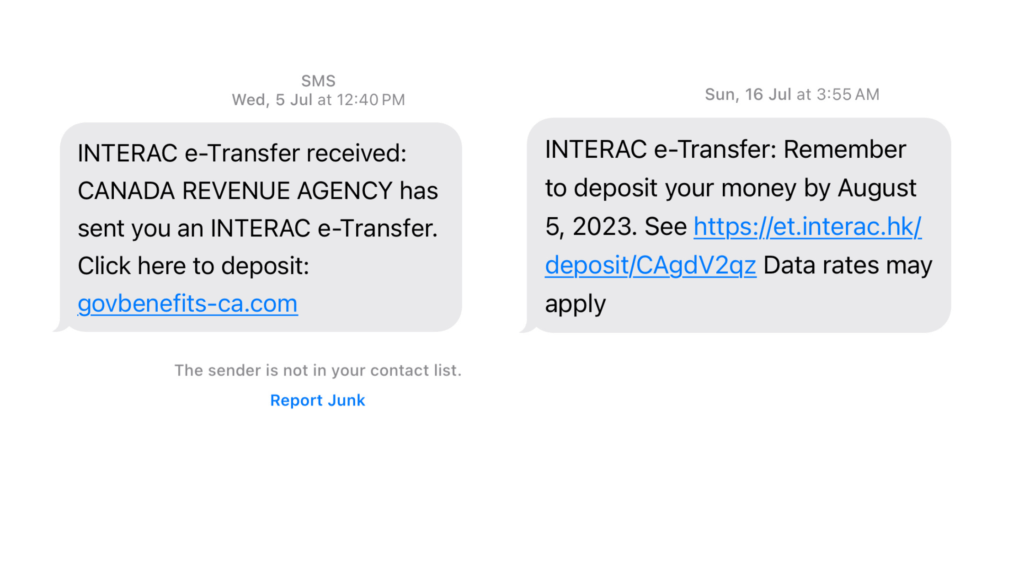
Task: Click the word 'Remember' in second message
Action: [x=844, y=150]
